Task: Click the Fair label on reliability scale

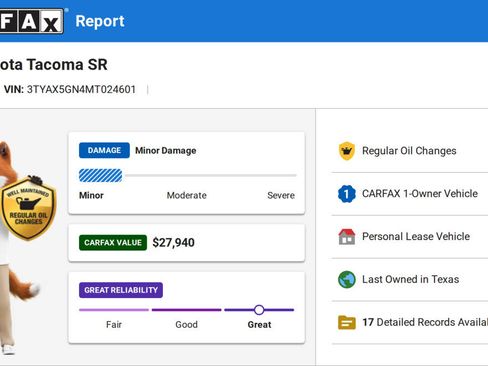Action: pyautogui.click(x=114, y=325)
